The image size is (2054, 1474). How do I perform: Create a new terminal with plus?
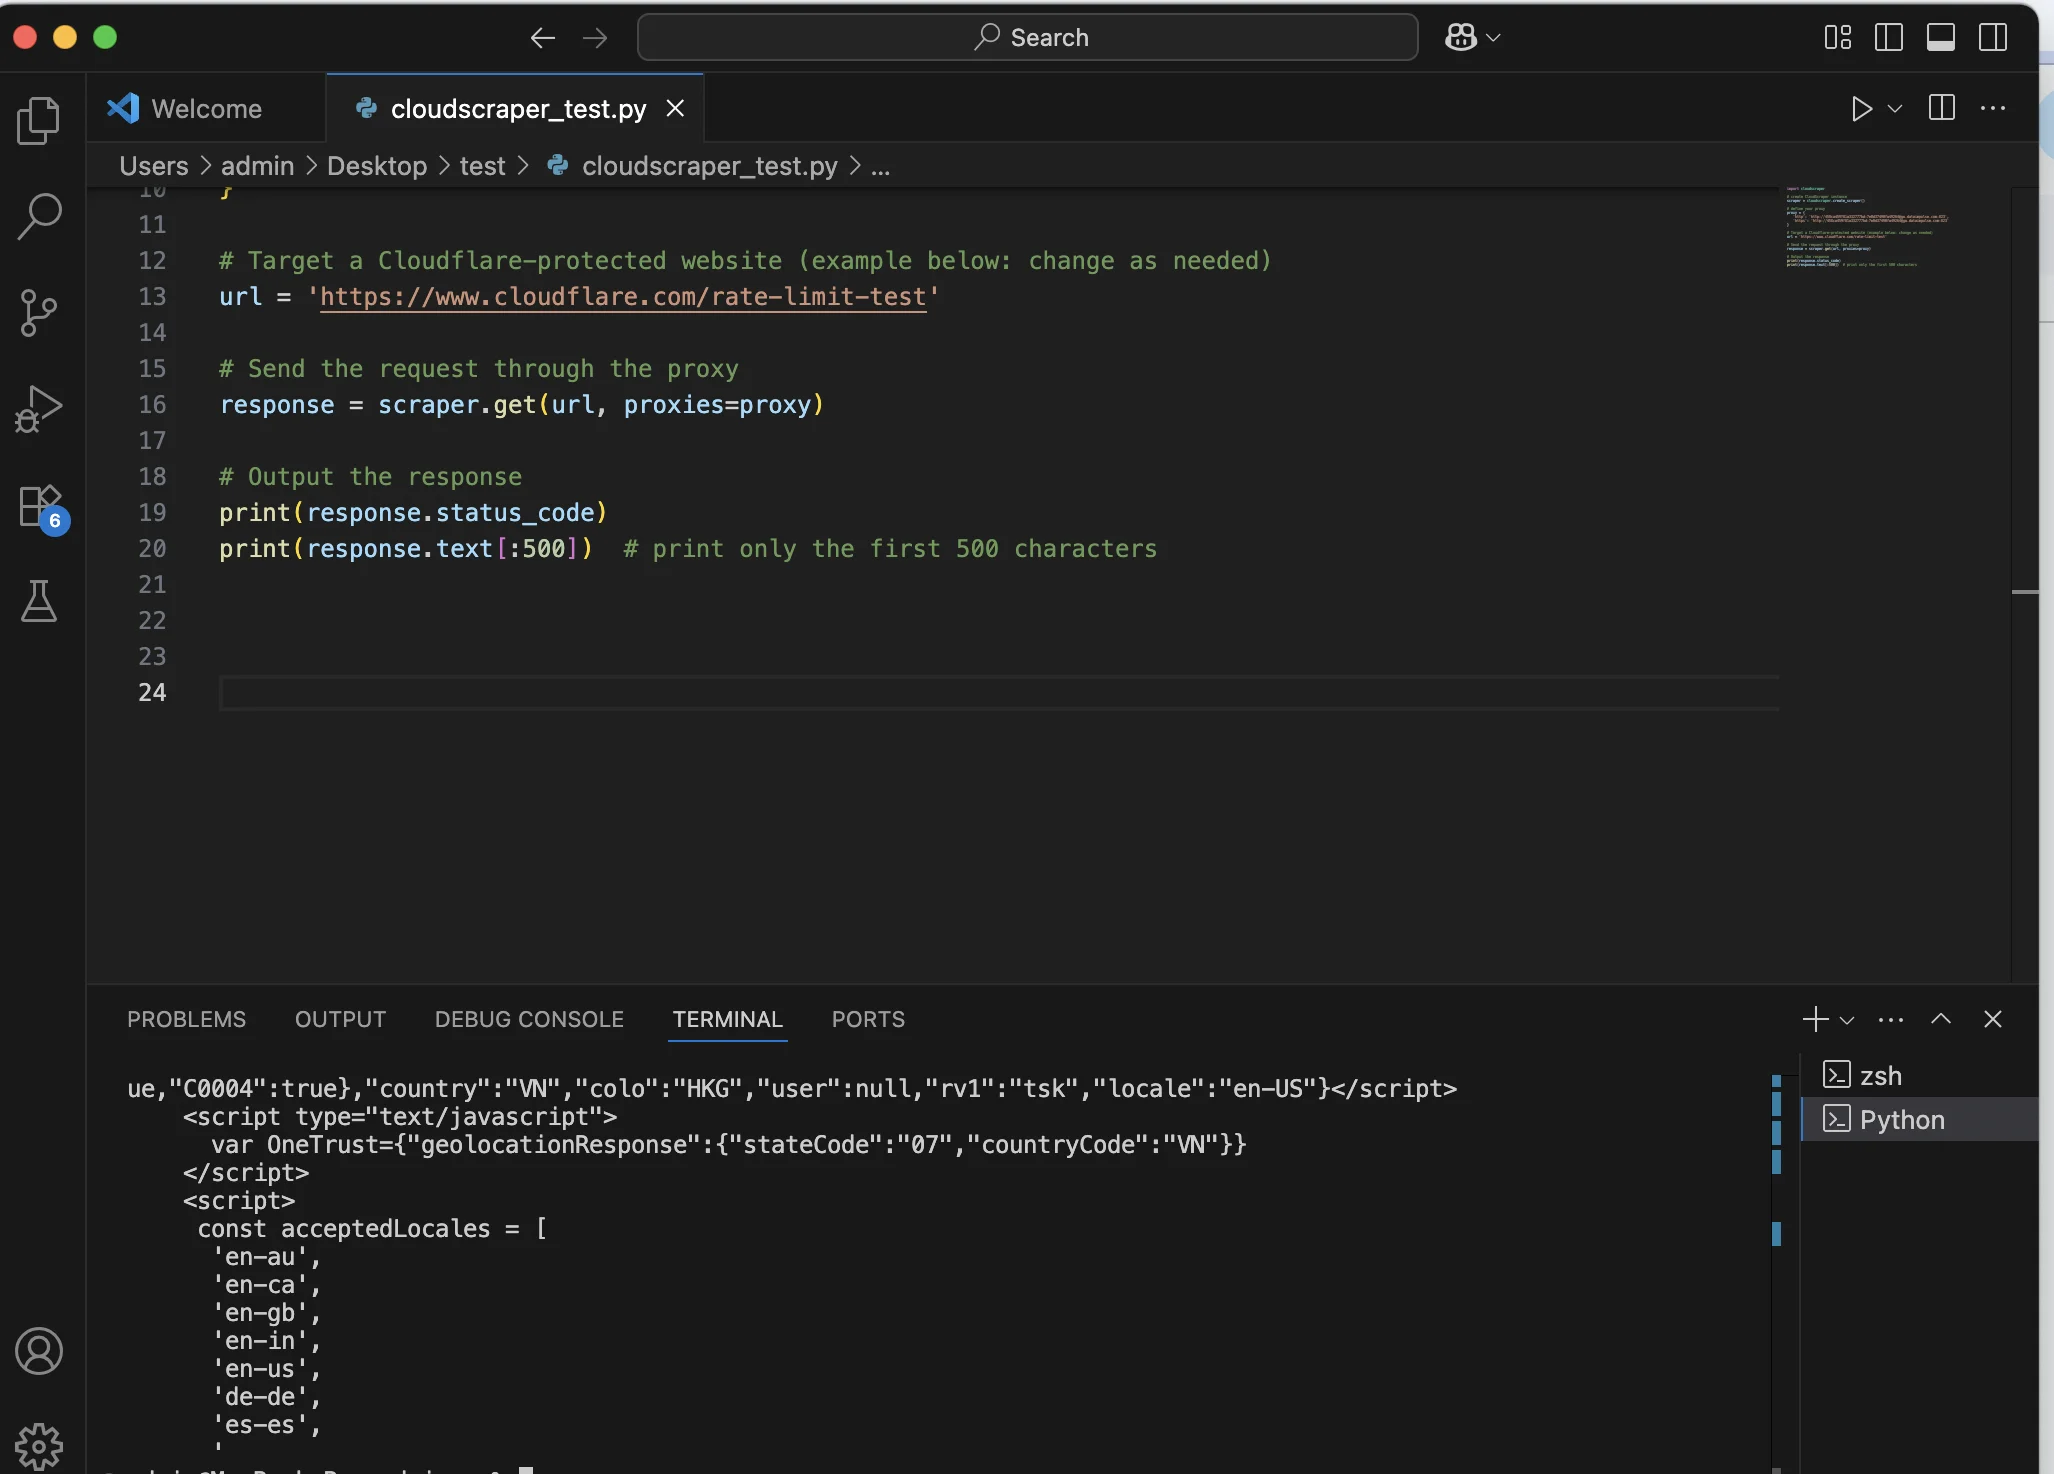point(1815,1019)
